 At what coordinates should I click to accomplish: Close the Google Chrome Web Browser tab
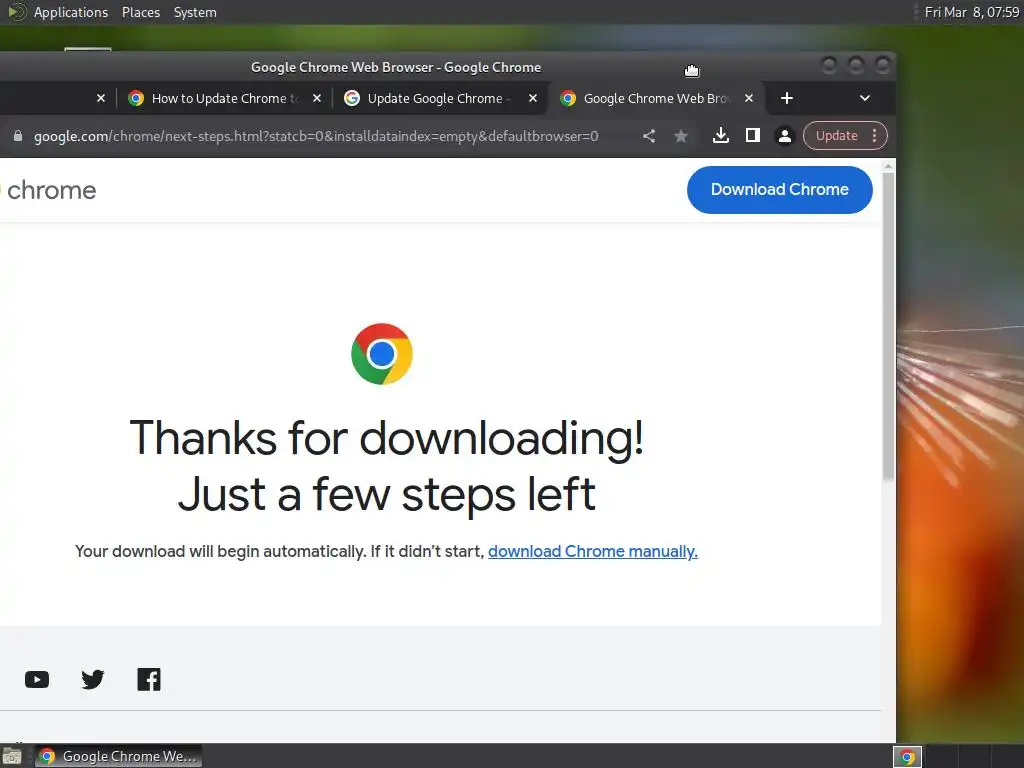[749, 98]
